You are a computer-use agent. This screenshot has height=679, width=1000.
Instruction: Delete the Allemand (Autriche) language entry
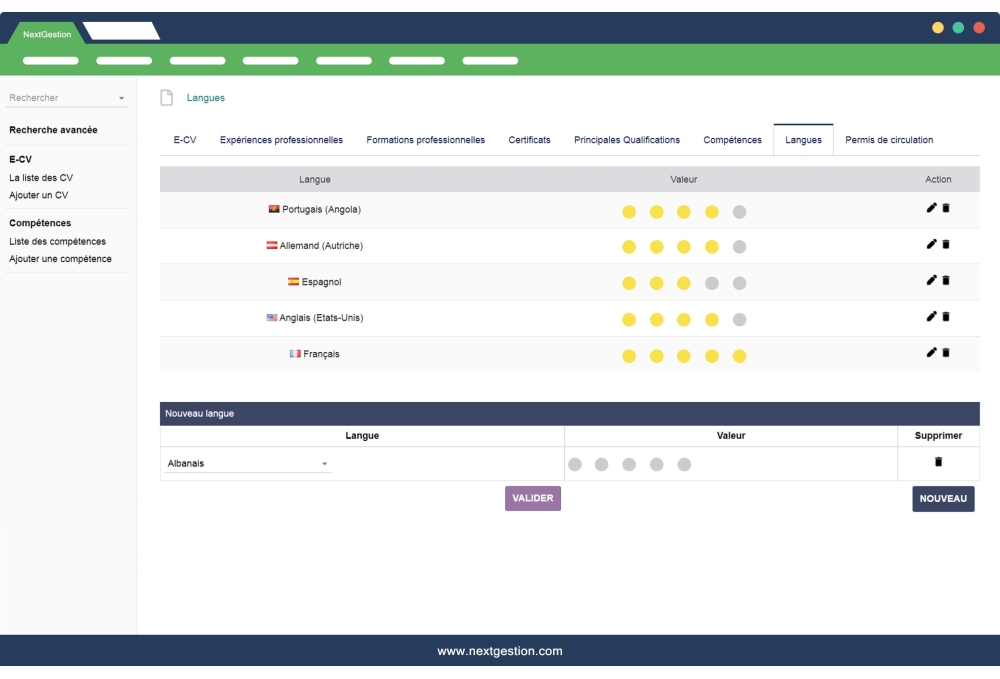click(x=947, y=245)
